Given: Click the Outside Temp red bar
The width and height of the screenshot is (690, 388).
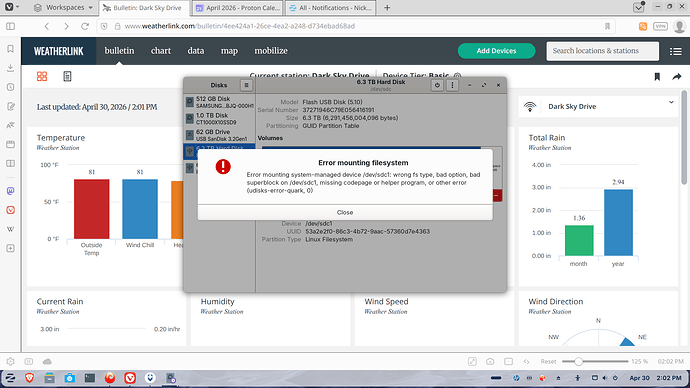Looking at the screenshot, I should [x=92, y=209].
